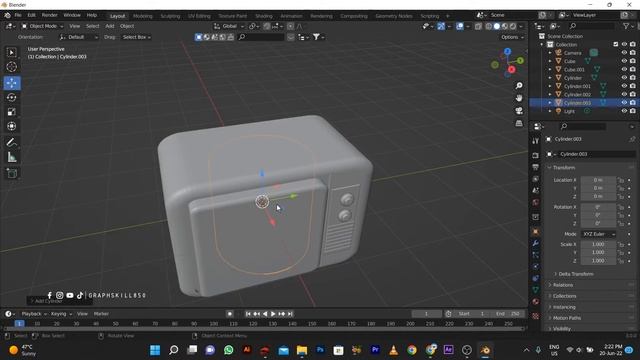Toggle viewport gizmo display button

(x=441, y=26)
